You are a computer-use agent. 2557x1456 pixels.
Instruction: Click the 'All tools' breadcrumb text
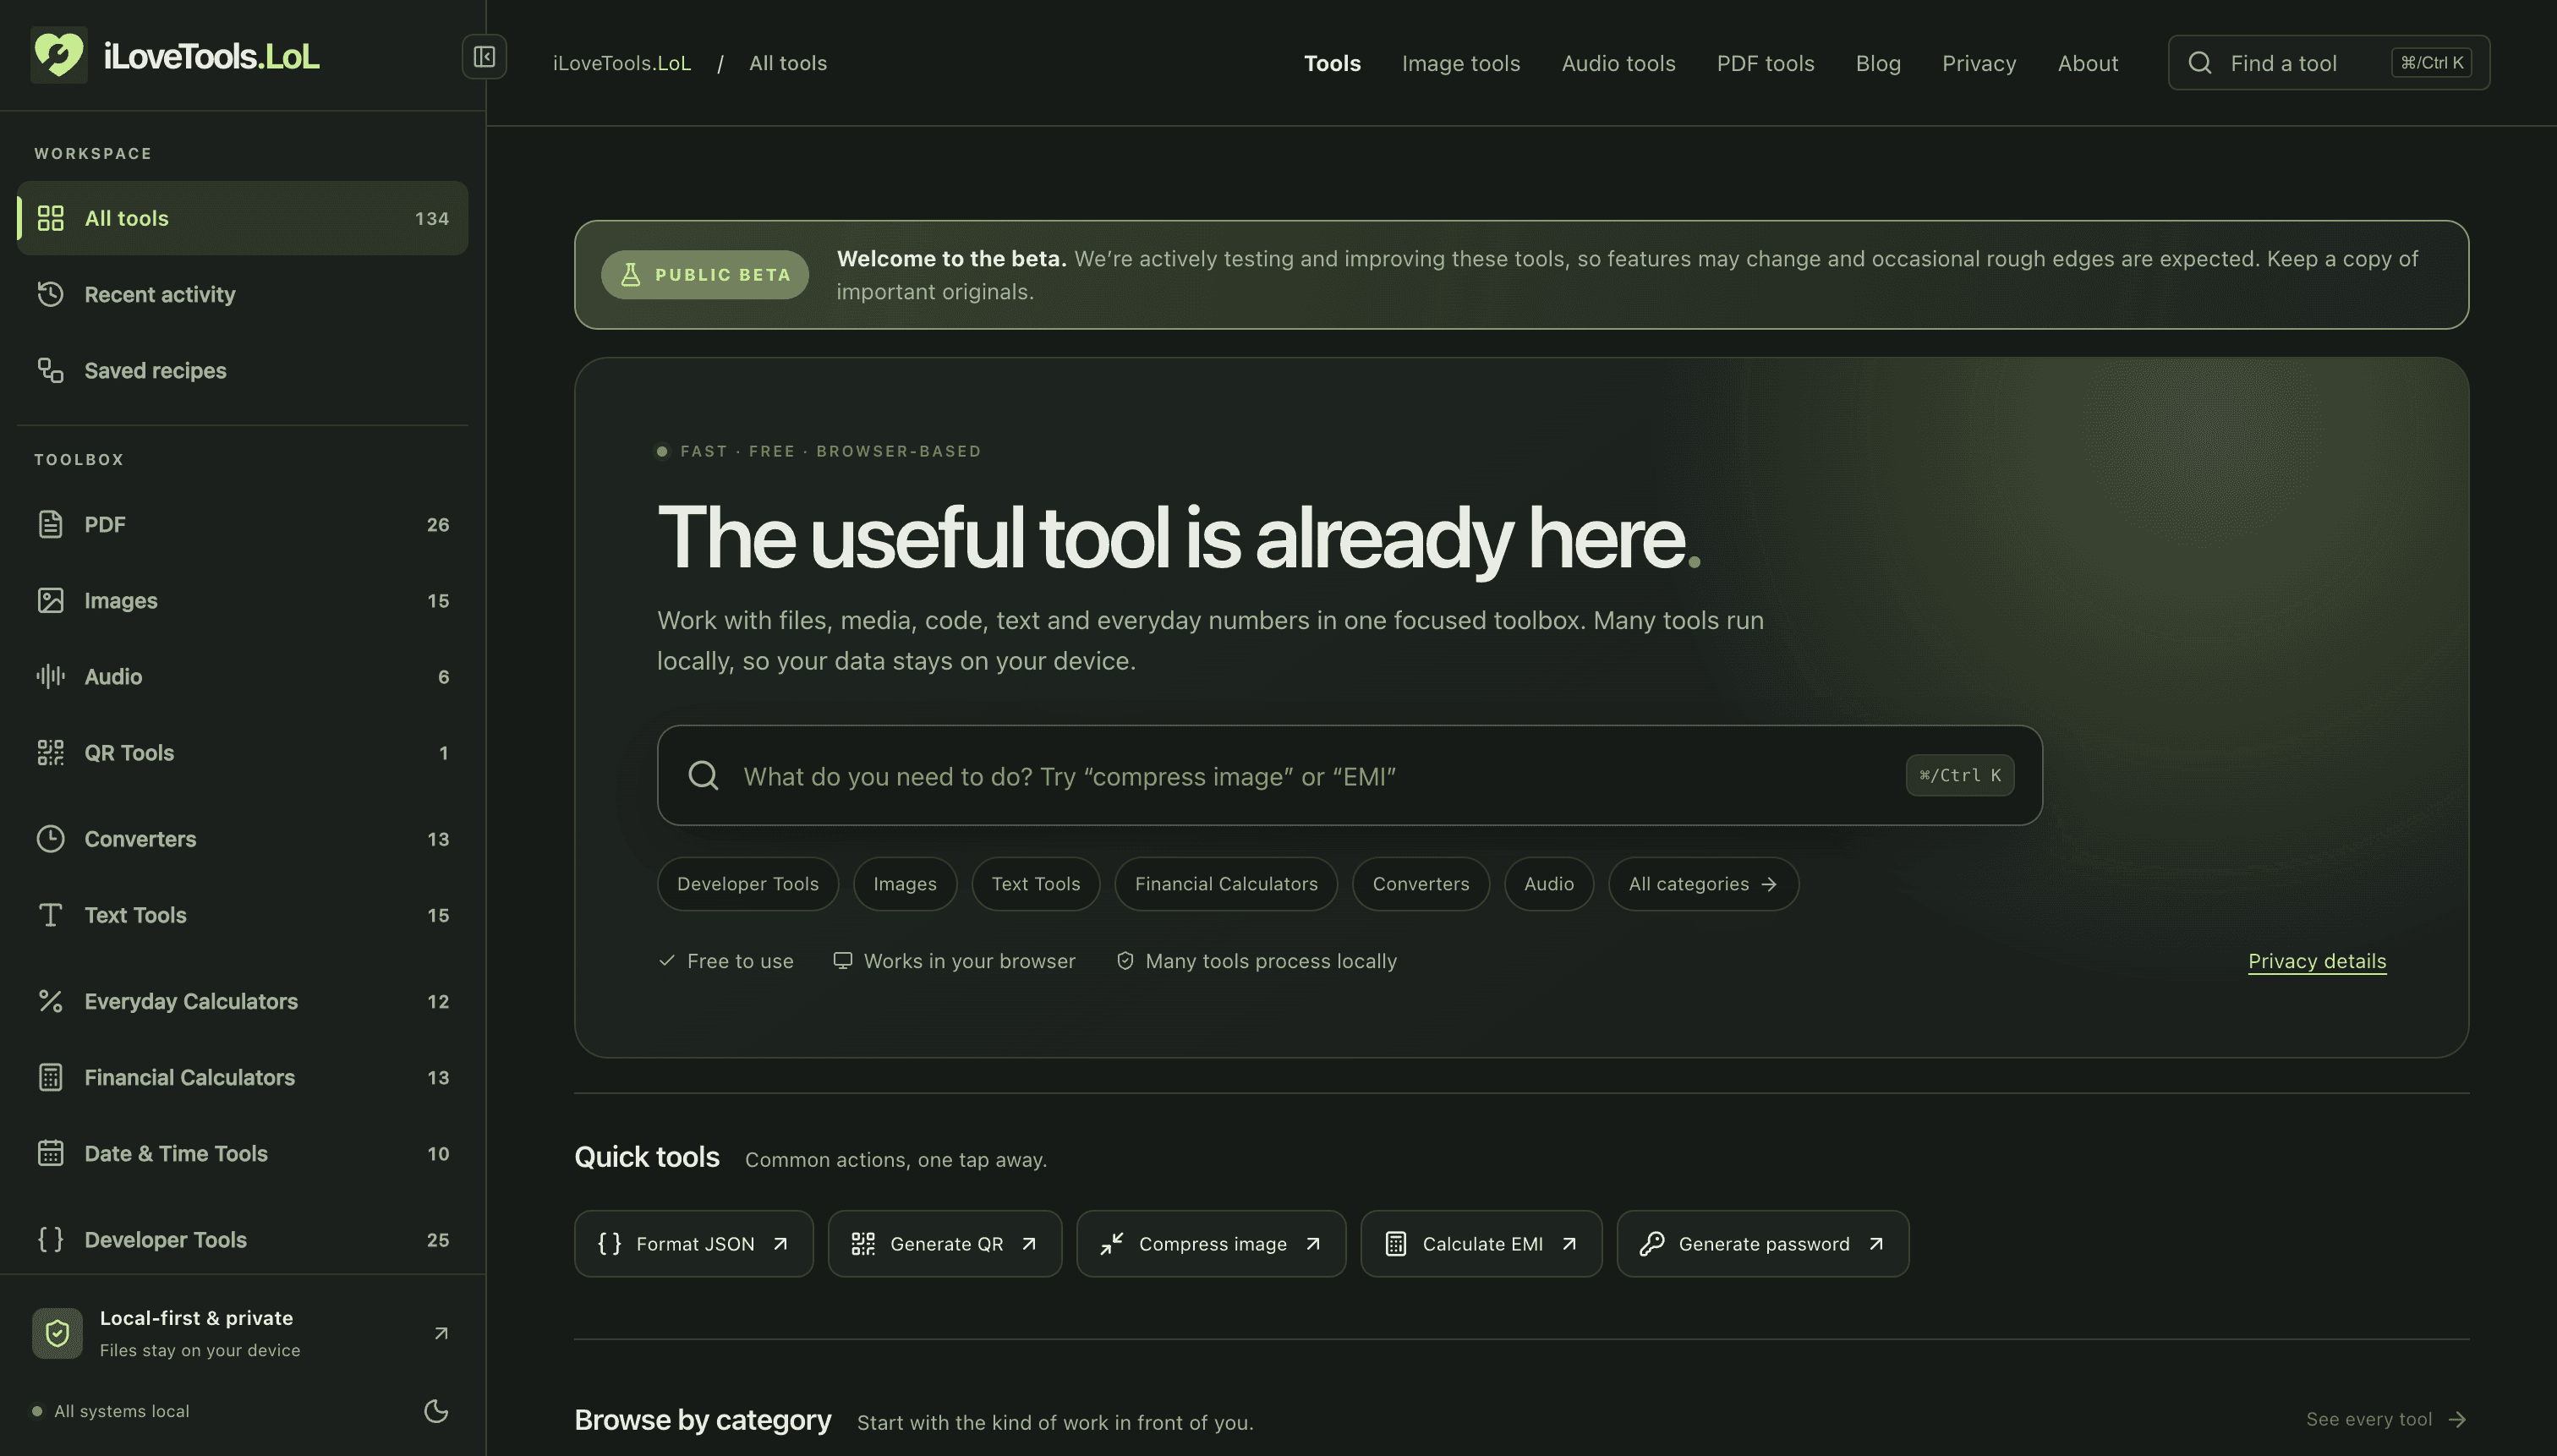click(788, 63)
